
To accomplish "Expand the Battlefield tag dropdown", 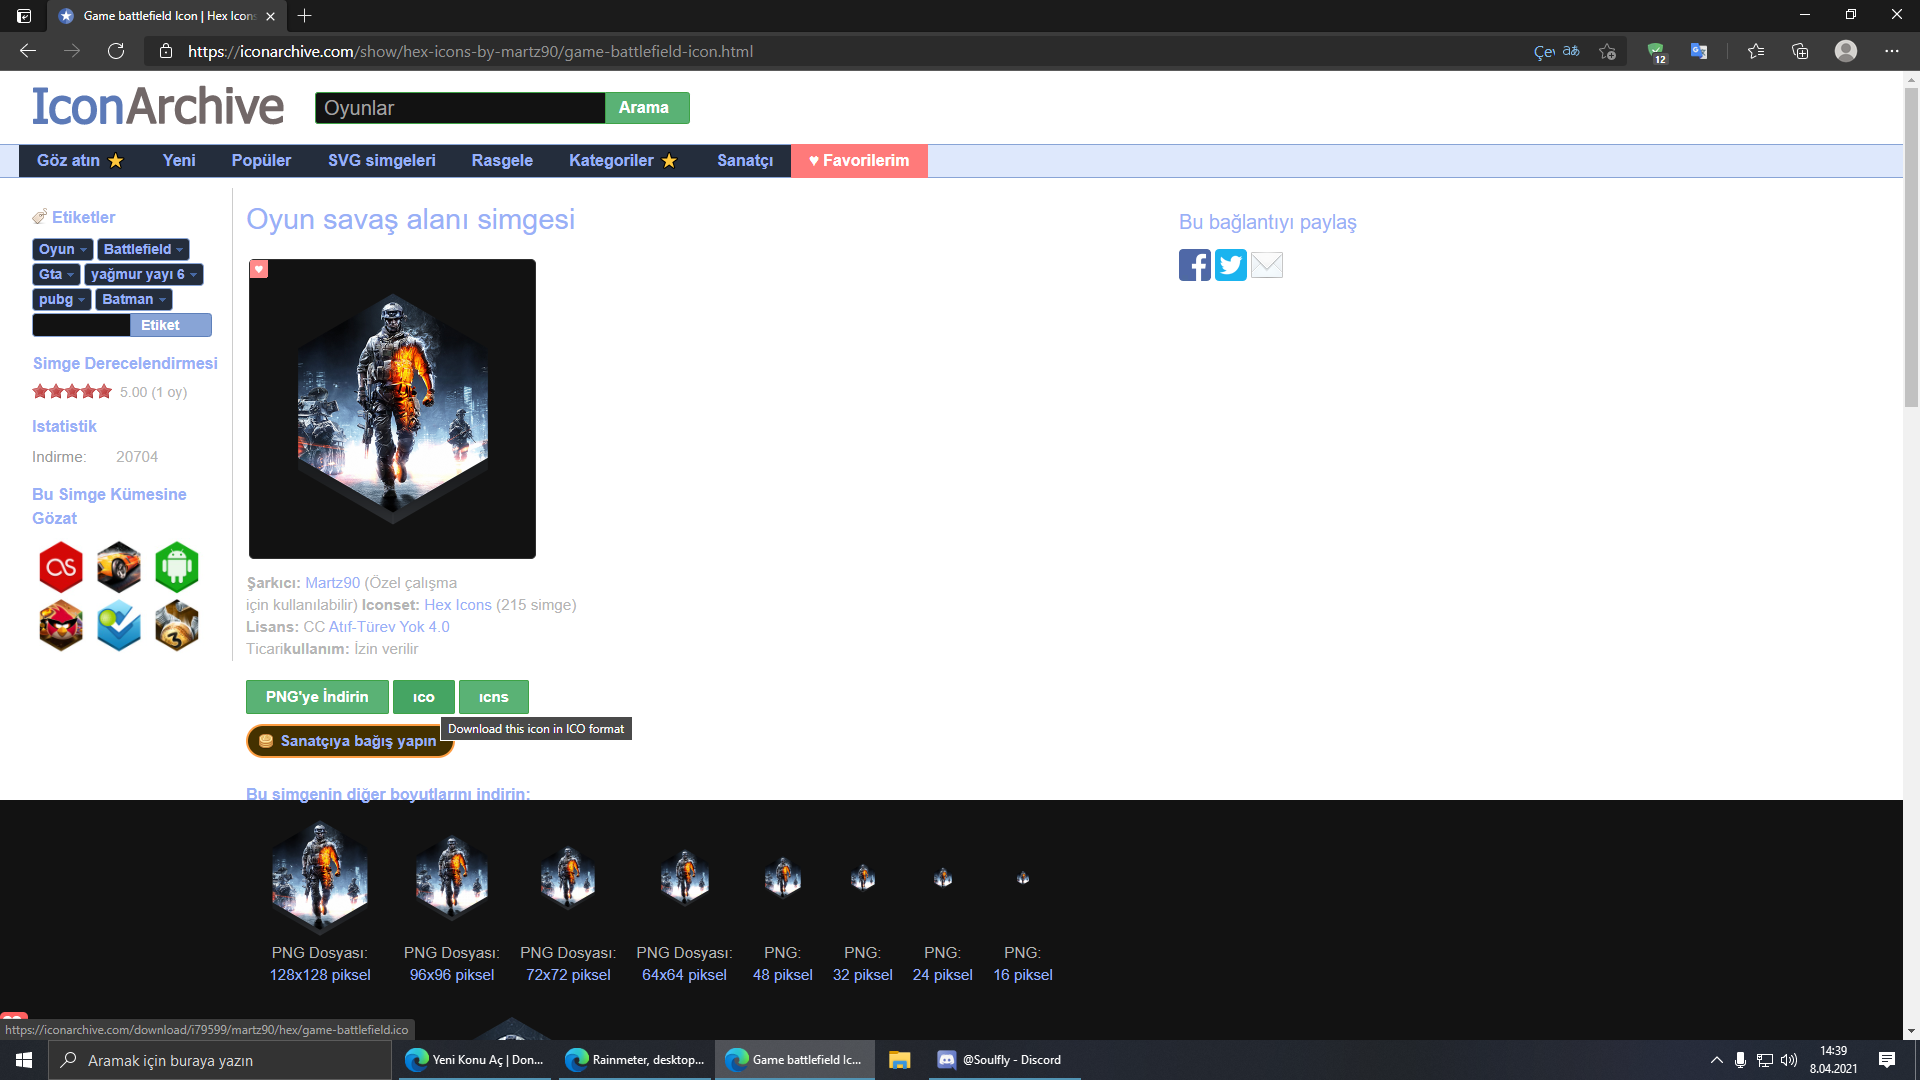I will point(180,250).
